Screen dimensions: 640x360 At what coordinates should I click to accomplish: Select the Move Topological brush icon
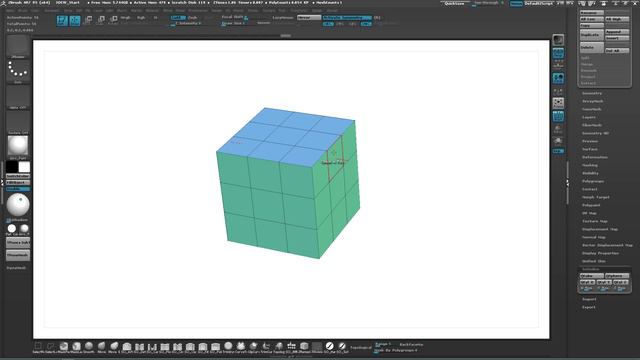click(114, 347)
